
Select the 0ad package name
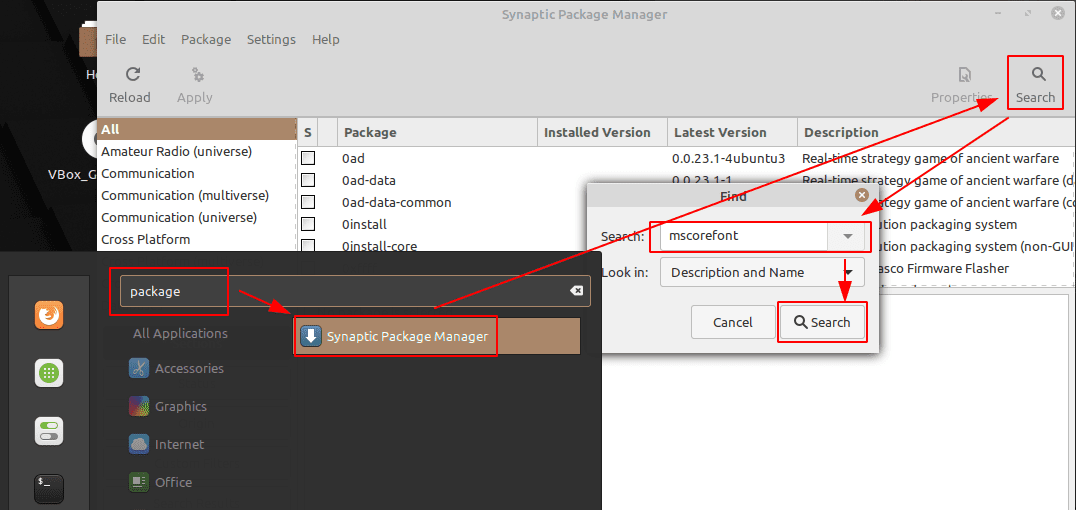353,159
